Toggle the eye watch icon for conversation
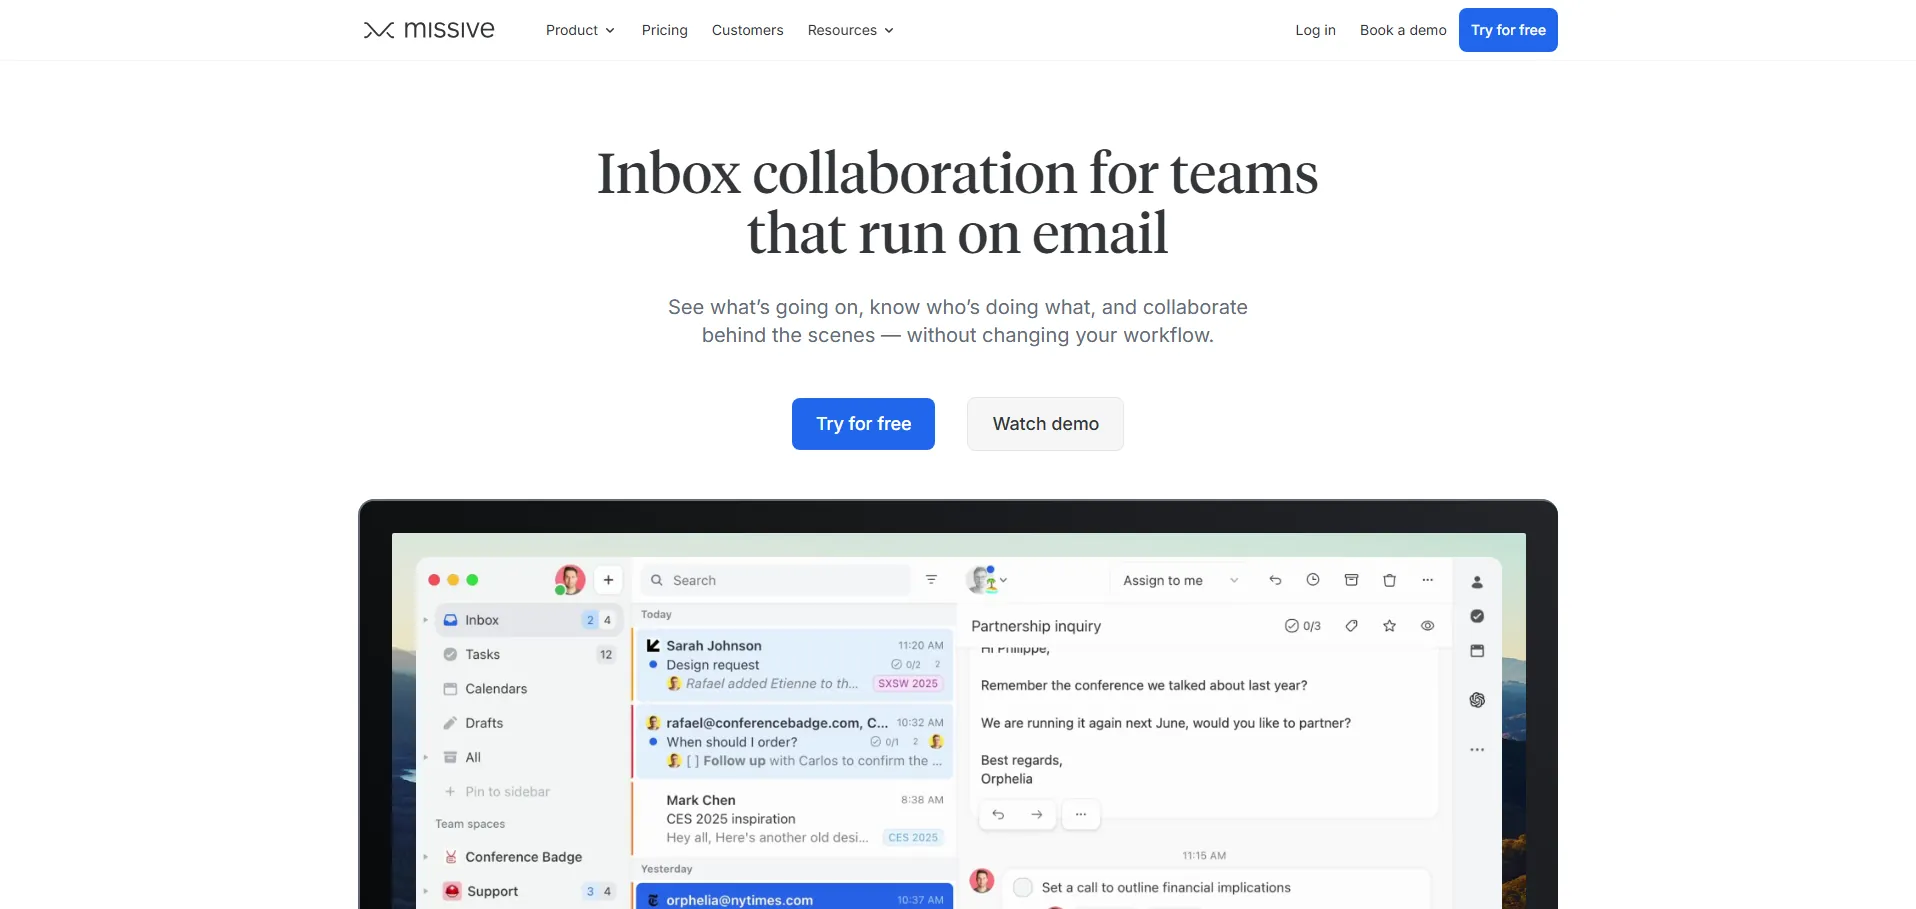The image size is (1916, 909). click(1427, 626)
